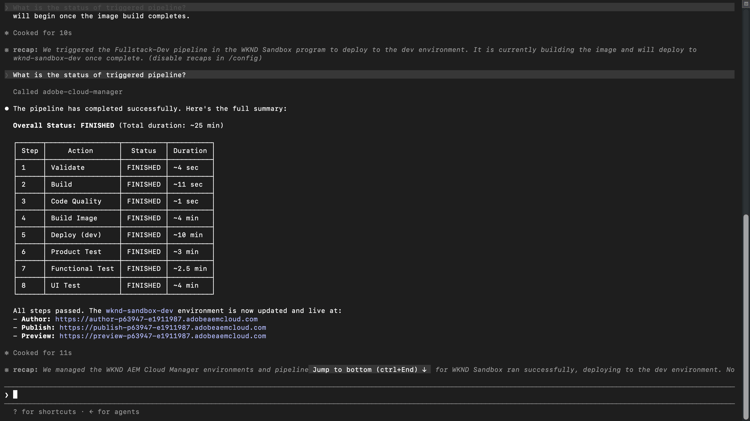Click the terminal prompt input field

click(x=369, y=395)
